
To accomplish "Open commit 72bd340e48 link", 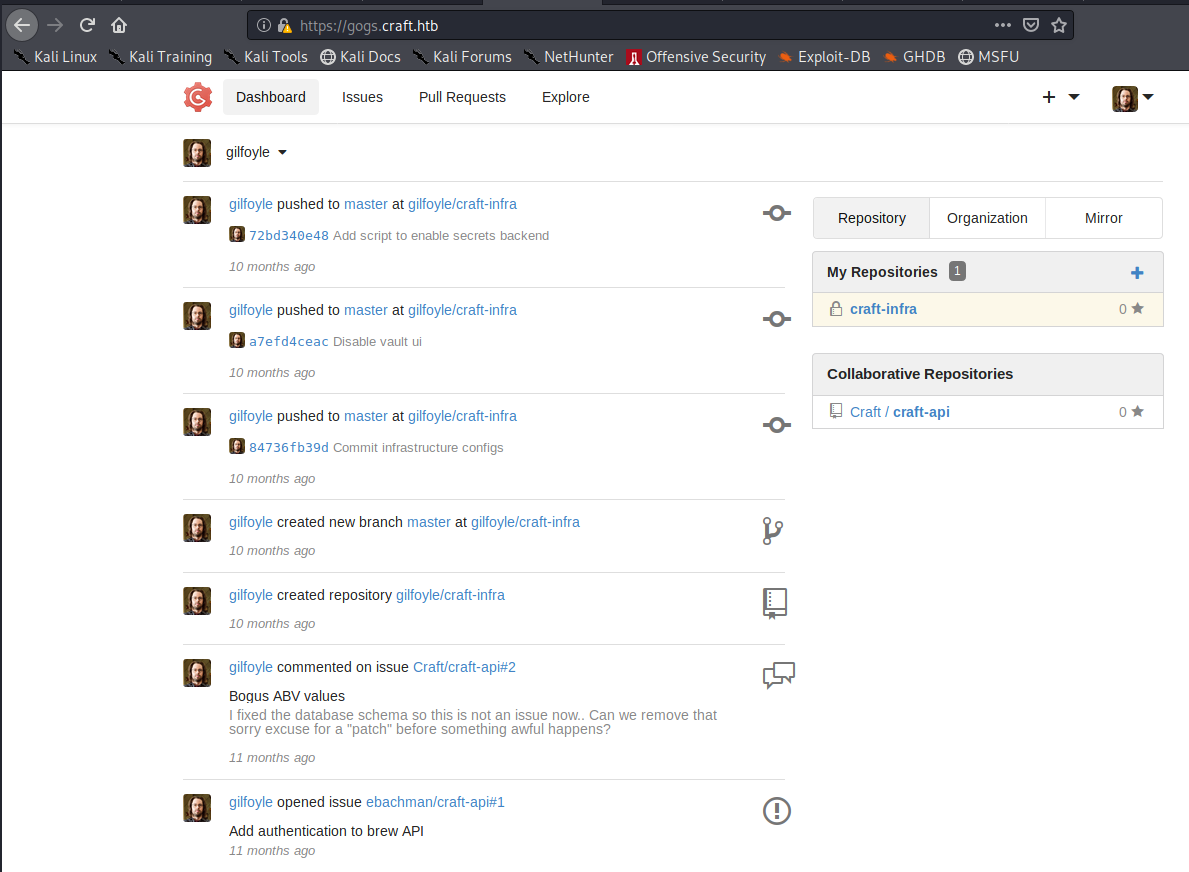I will tap(288, 236).
